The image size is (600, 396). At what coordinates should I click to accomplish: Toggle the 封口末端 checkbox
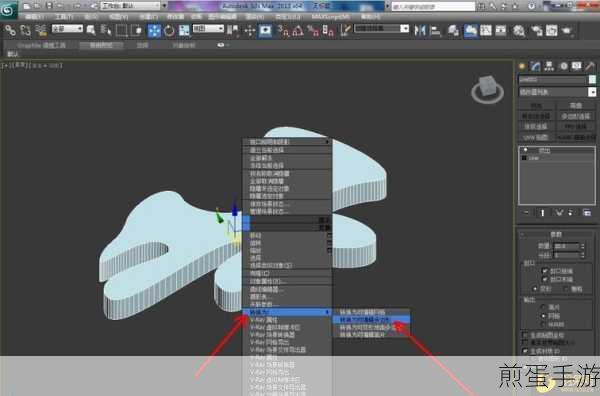[x=545, y=279]
